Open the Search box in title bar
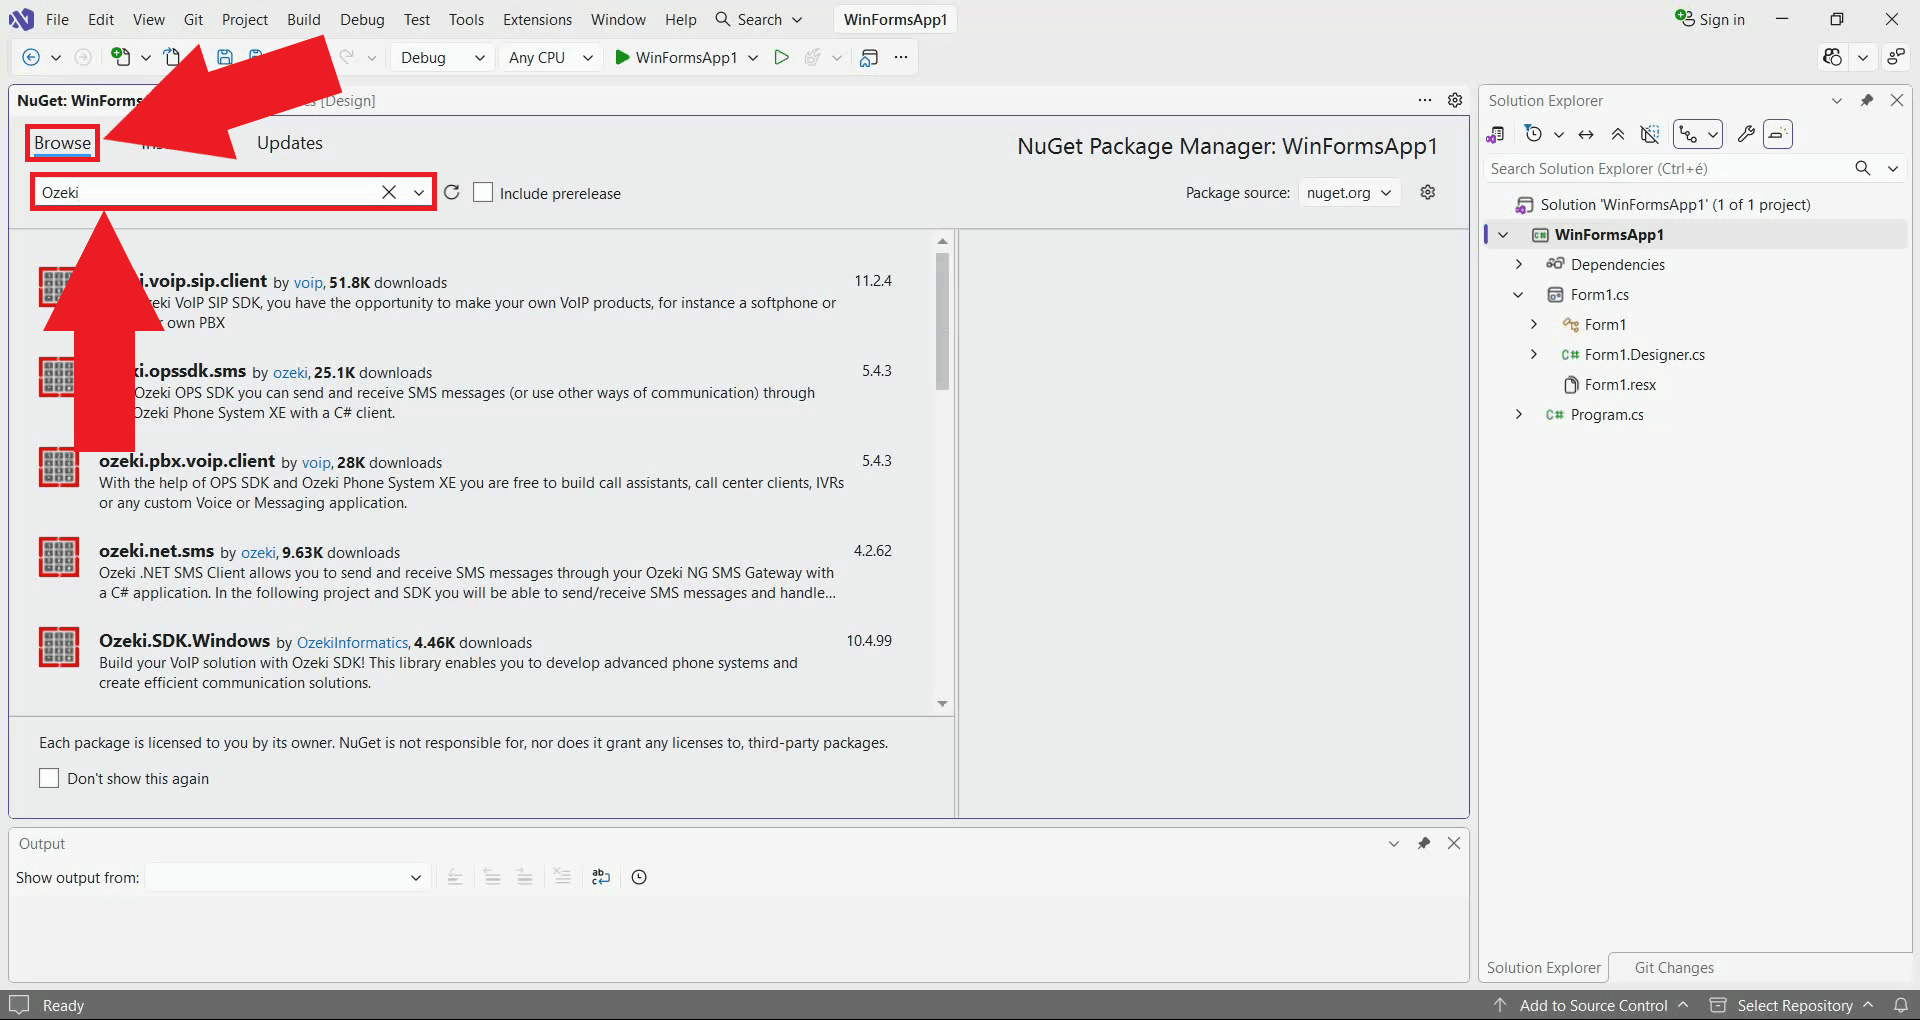Viewport: 1920px width, 1020px height. [759, 19]
